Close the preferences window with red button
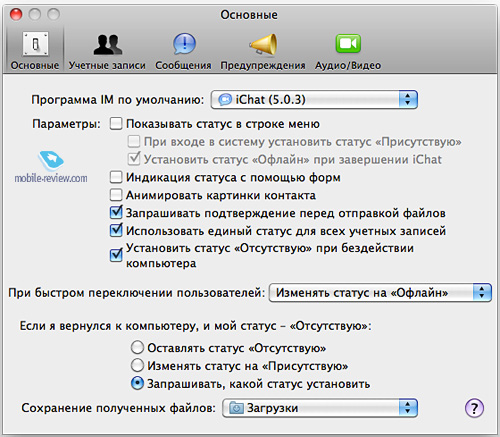 pyautogui.click(x=16, y=14)
